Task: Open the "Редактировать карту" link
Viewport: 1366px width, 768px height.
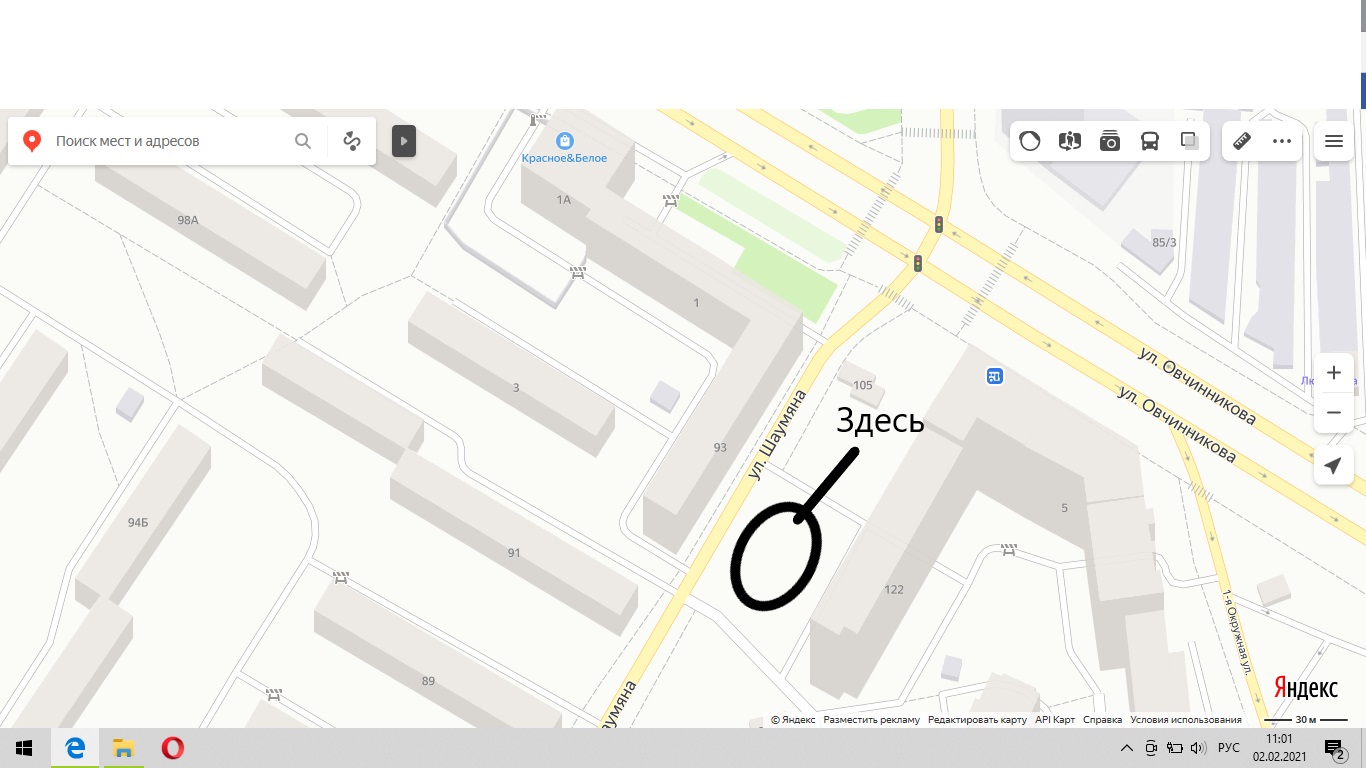Action: pos(977,720)
